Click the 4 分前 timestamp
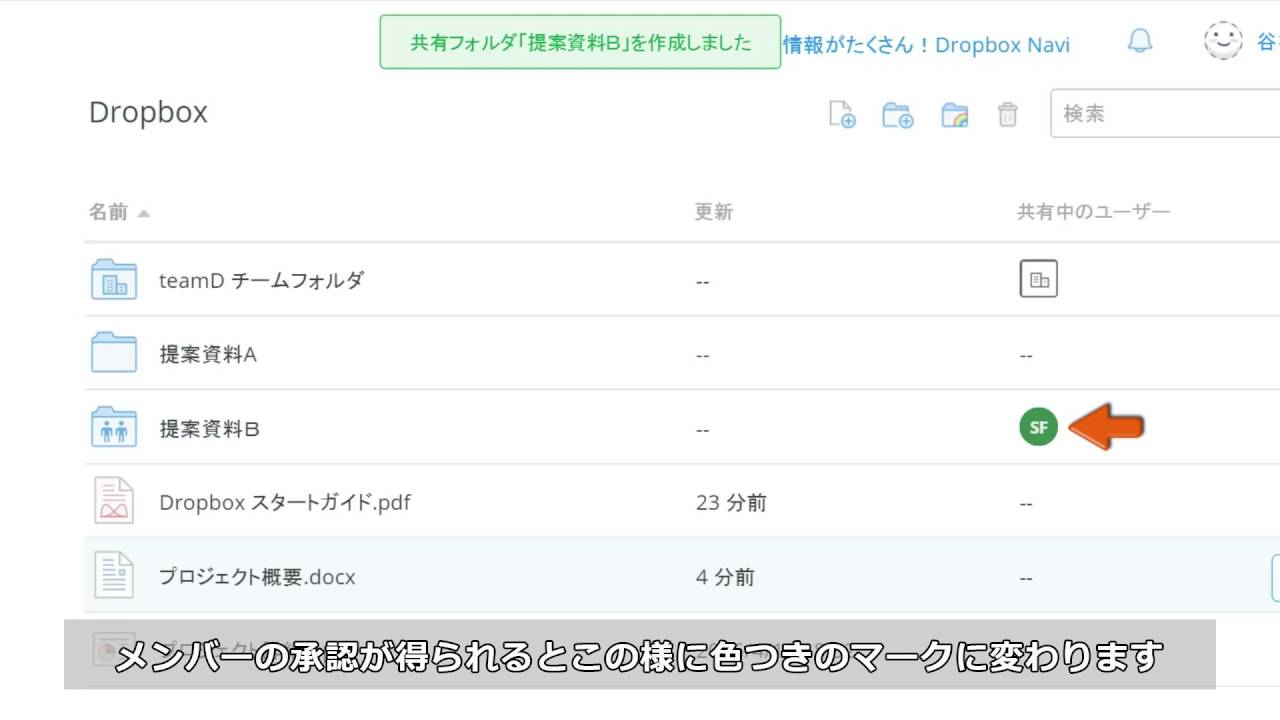 tap(725, 577)
